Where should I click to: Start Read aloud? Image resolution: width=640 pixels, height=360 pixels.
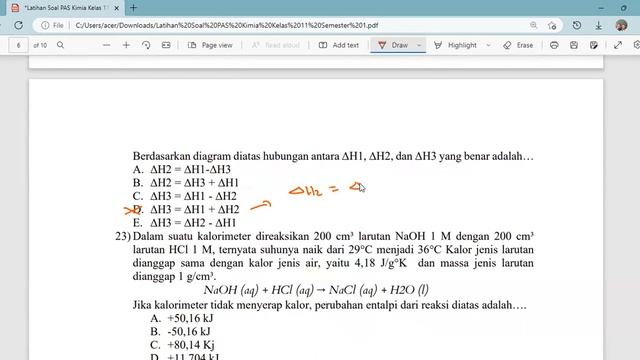pos(276,45)
